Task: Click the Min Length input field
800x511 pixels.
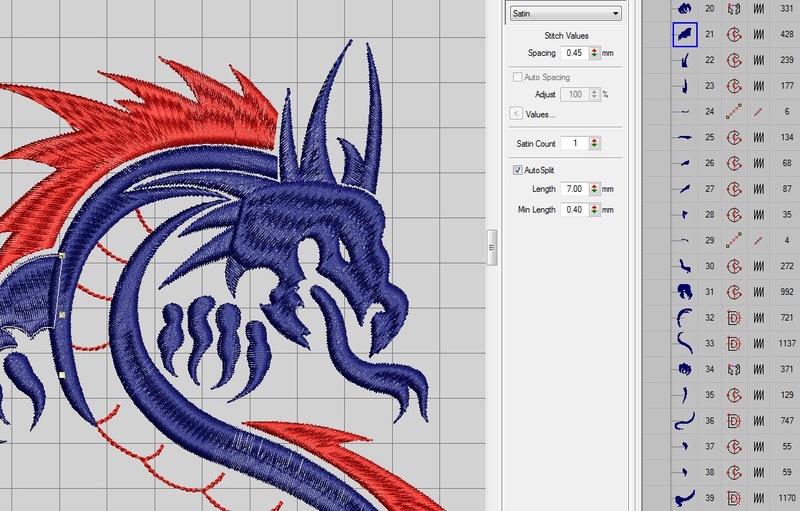Action: pos(574,210)
